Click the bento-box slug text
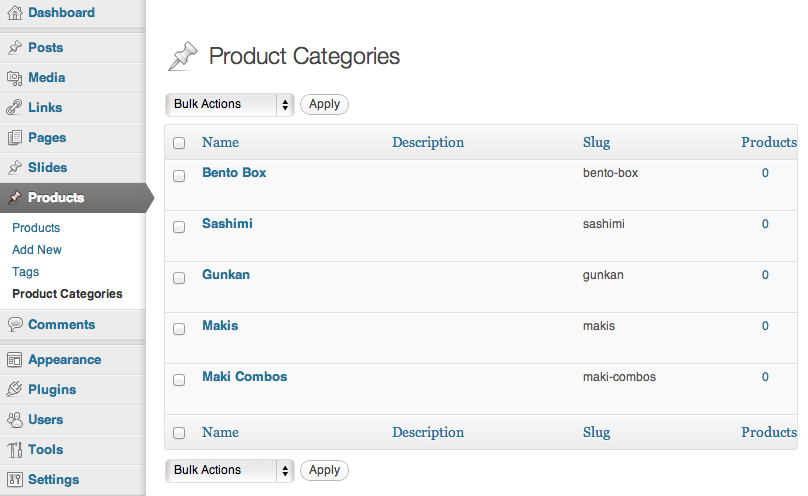Image resolution: width=808 pixels, height=496 pixels. [610, 173]
